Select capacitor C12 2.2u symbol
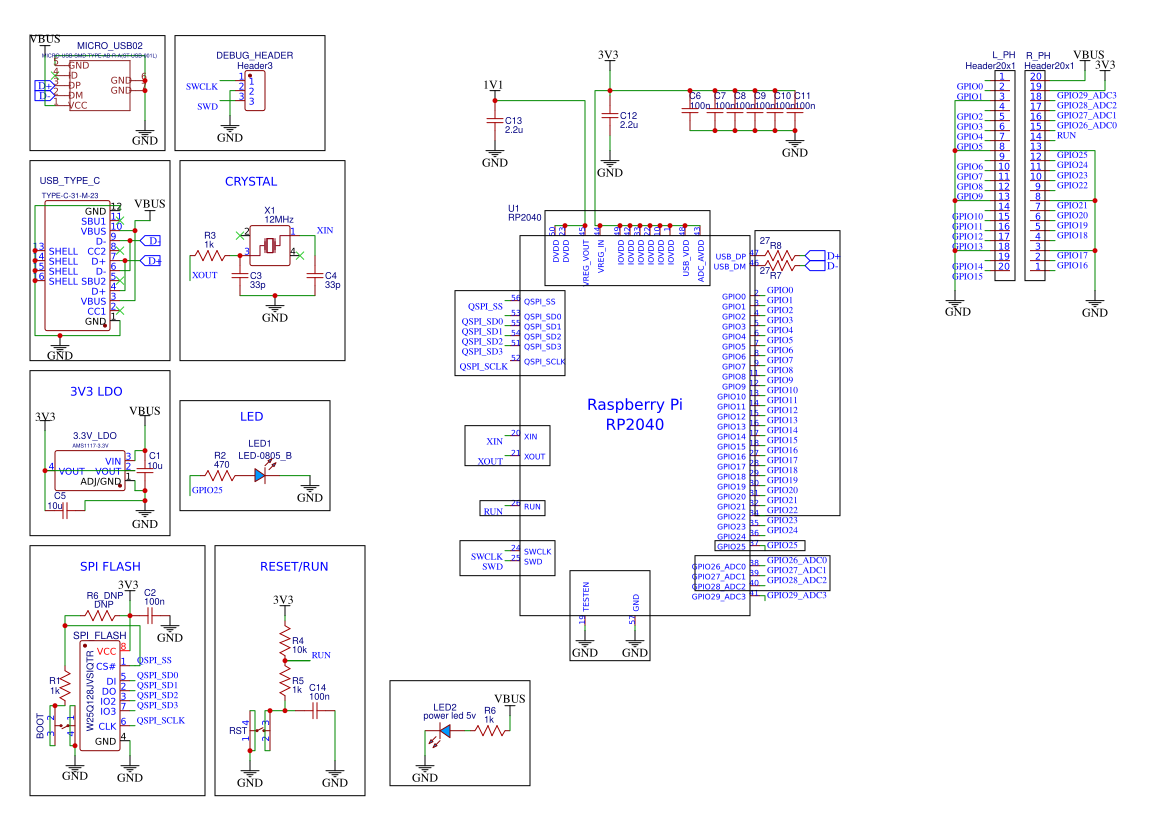 pyautogui.click(x=610, y=116)
